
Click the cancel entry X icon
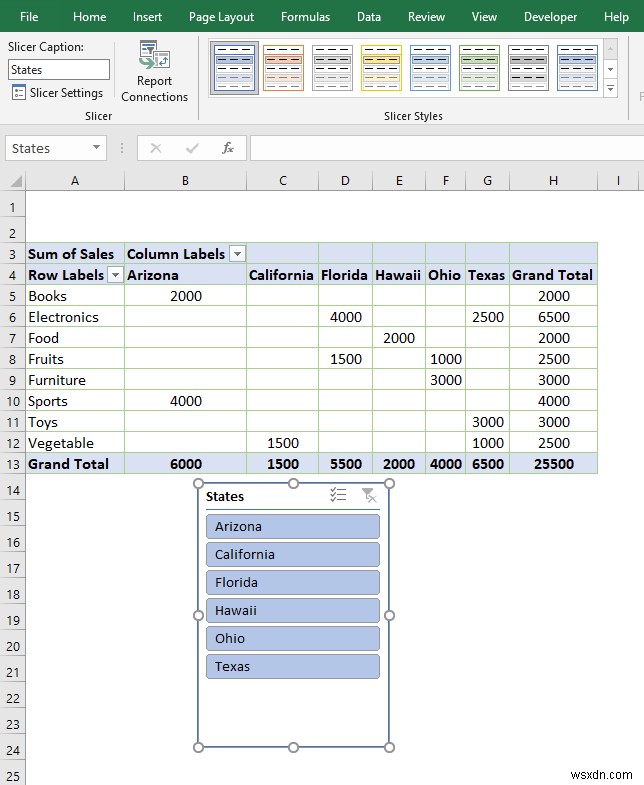point(156,148)
